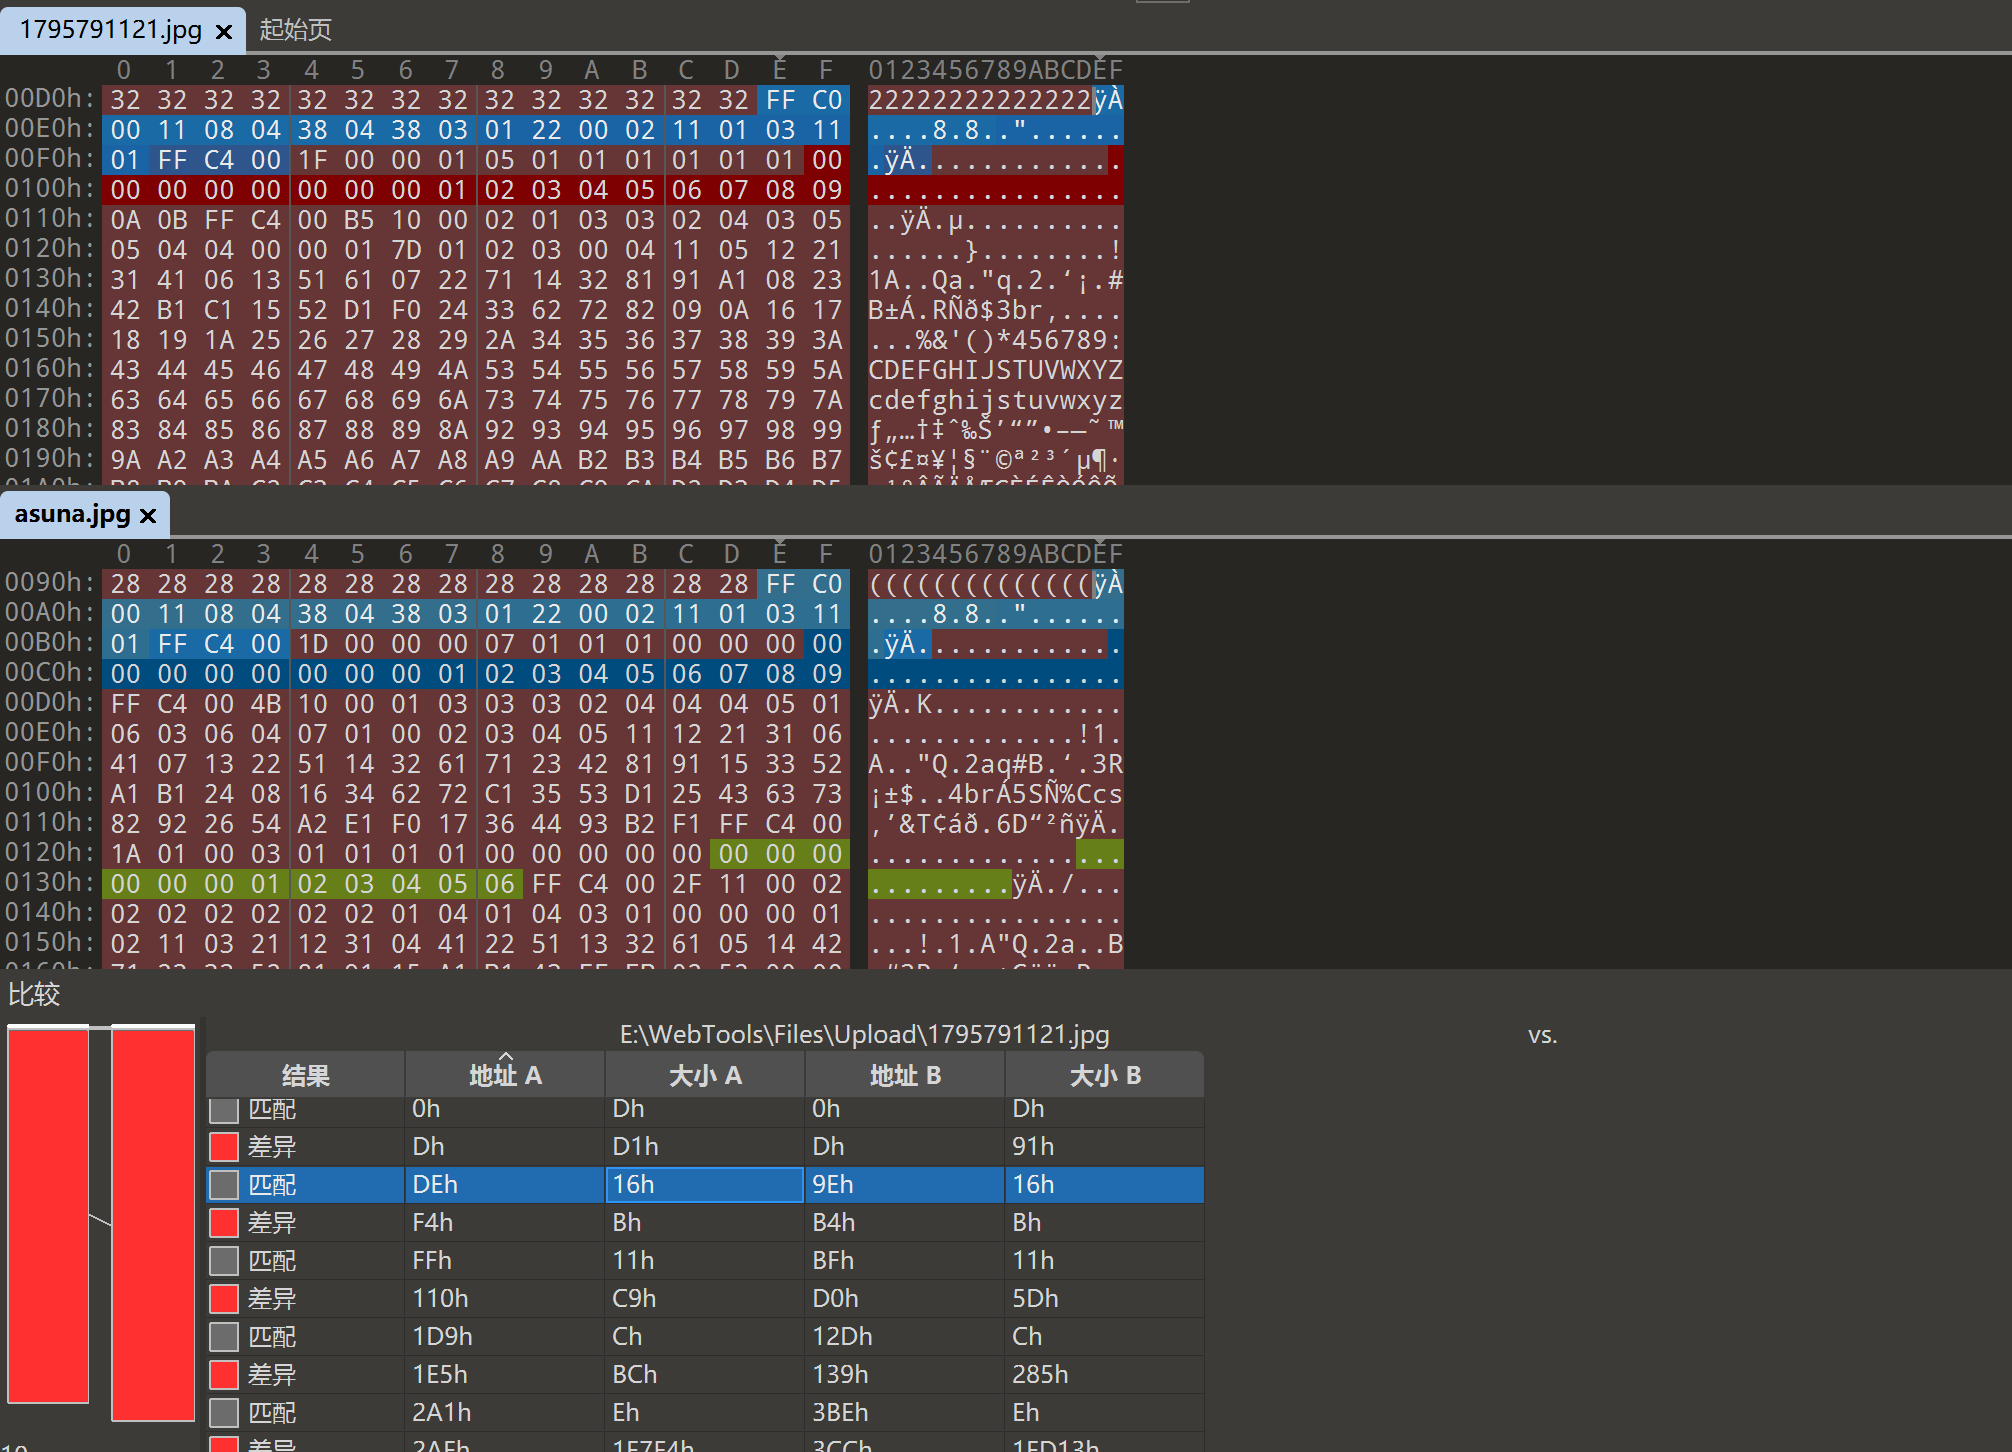Click ASCII text CDEFGHIJSTUVWXYZ in top view
Screen dimensions: 2012x1452
(x=995, y=370)
